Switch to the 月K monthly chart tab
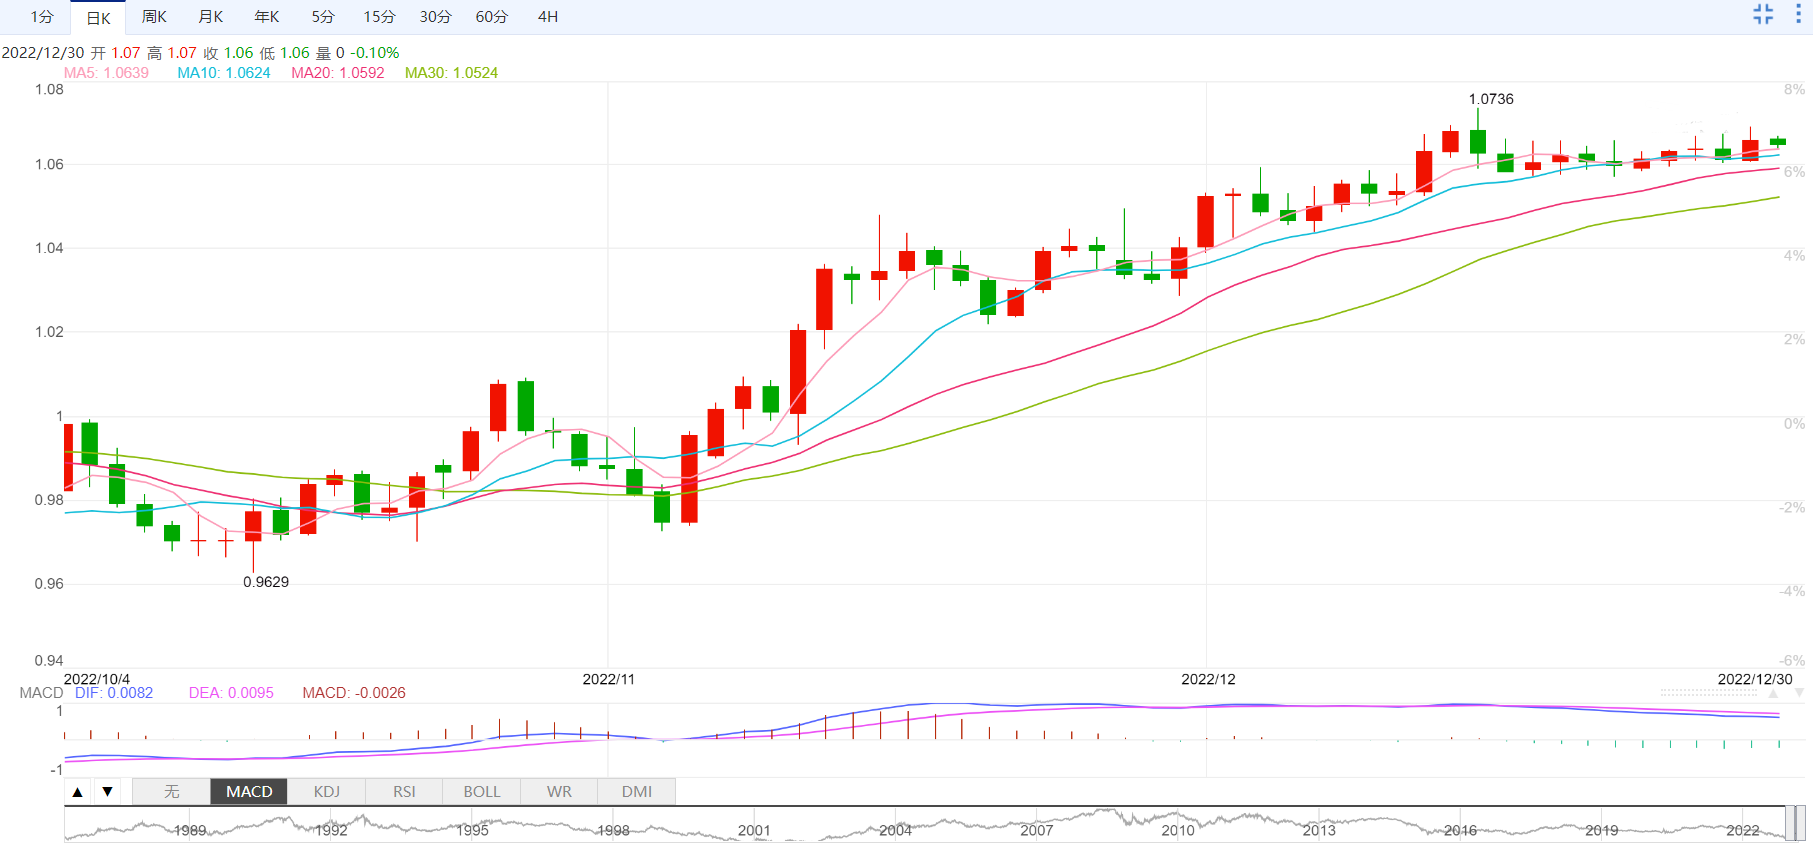The width and height of the screenshot is (1813, 862). coord(210,17)
